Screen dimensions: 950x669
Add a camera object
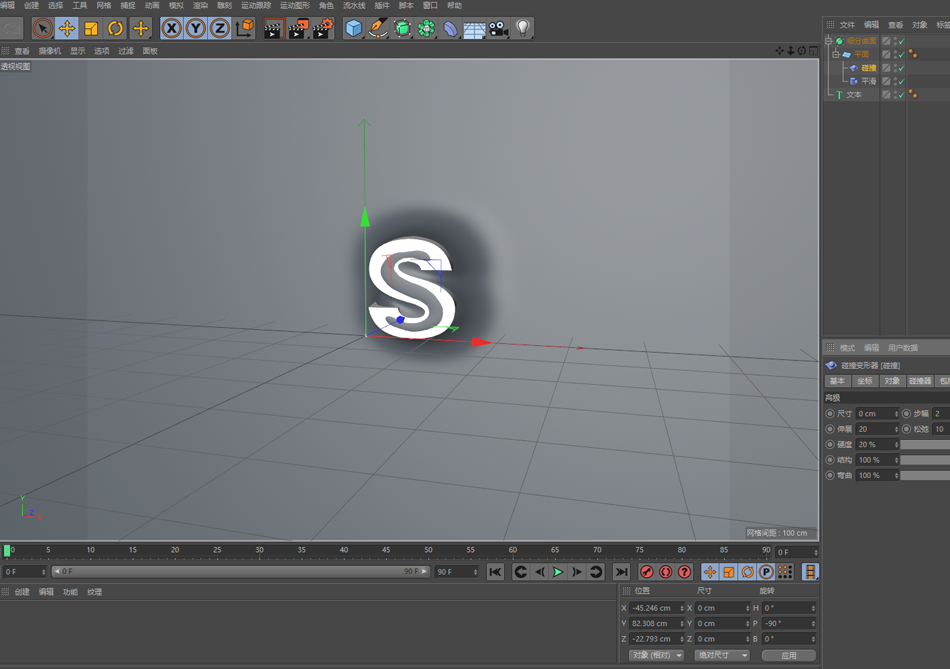[x=498, y=28]
